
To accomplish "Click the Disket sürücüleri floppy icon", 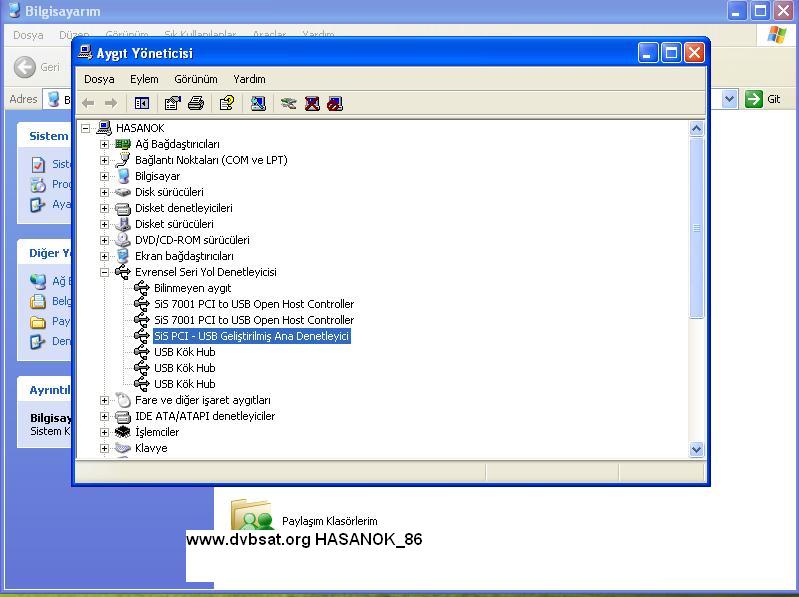I will (x=123, y=224).
